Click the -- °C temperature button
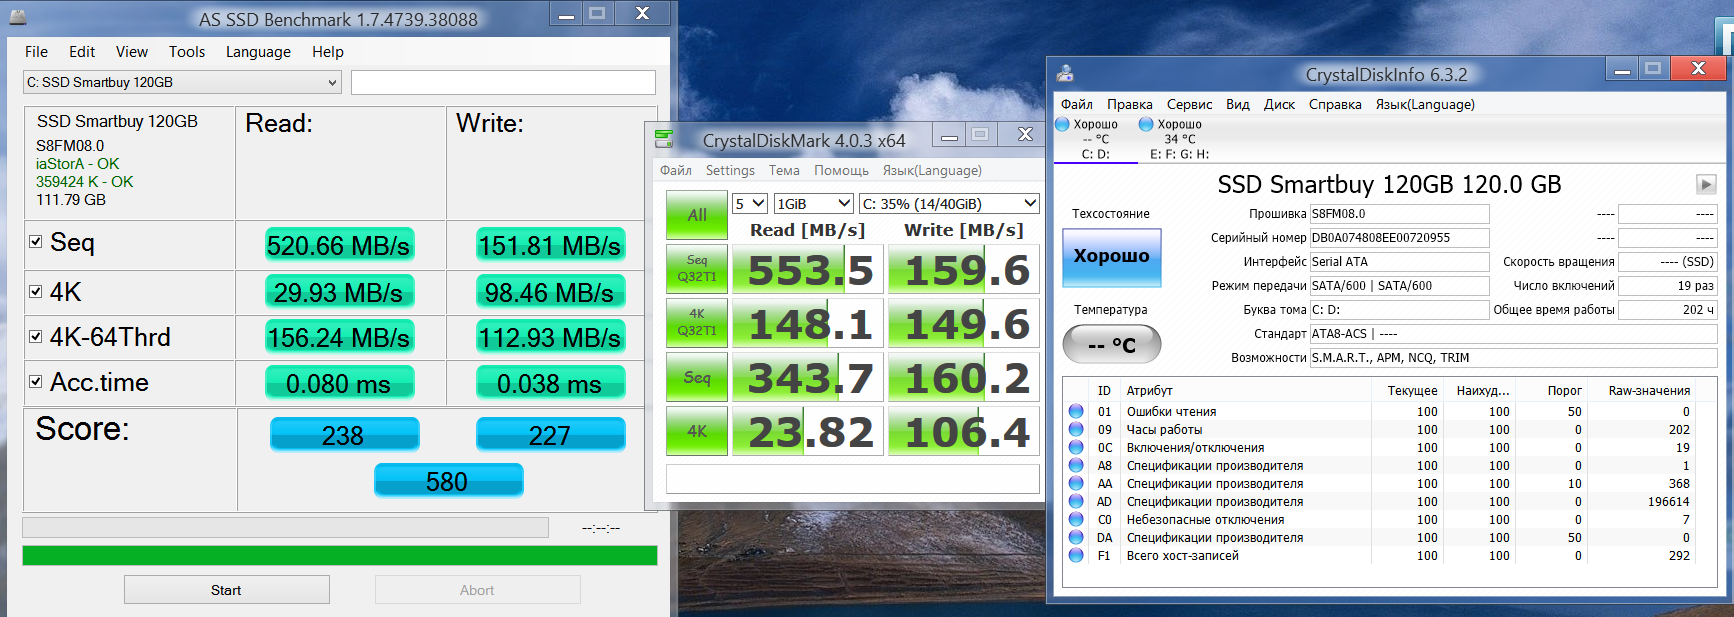The height and width of the screenshot is (617, 1734). coord(1111,345)
